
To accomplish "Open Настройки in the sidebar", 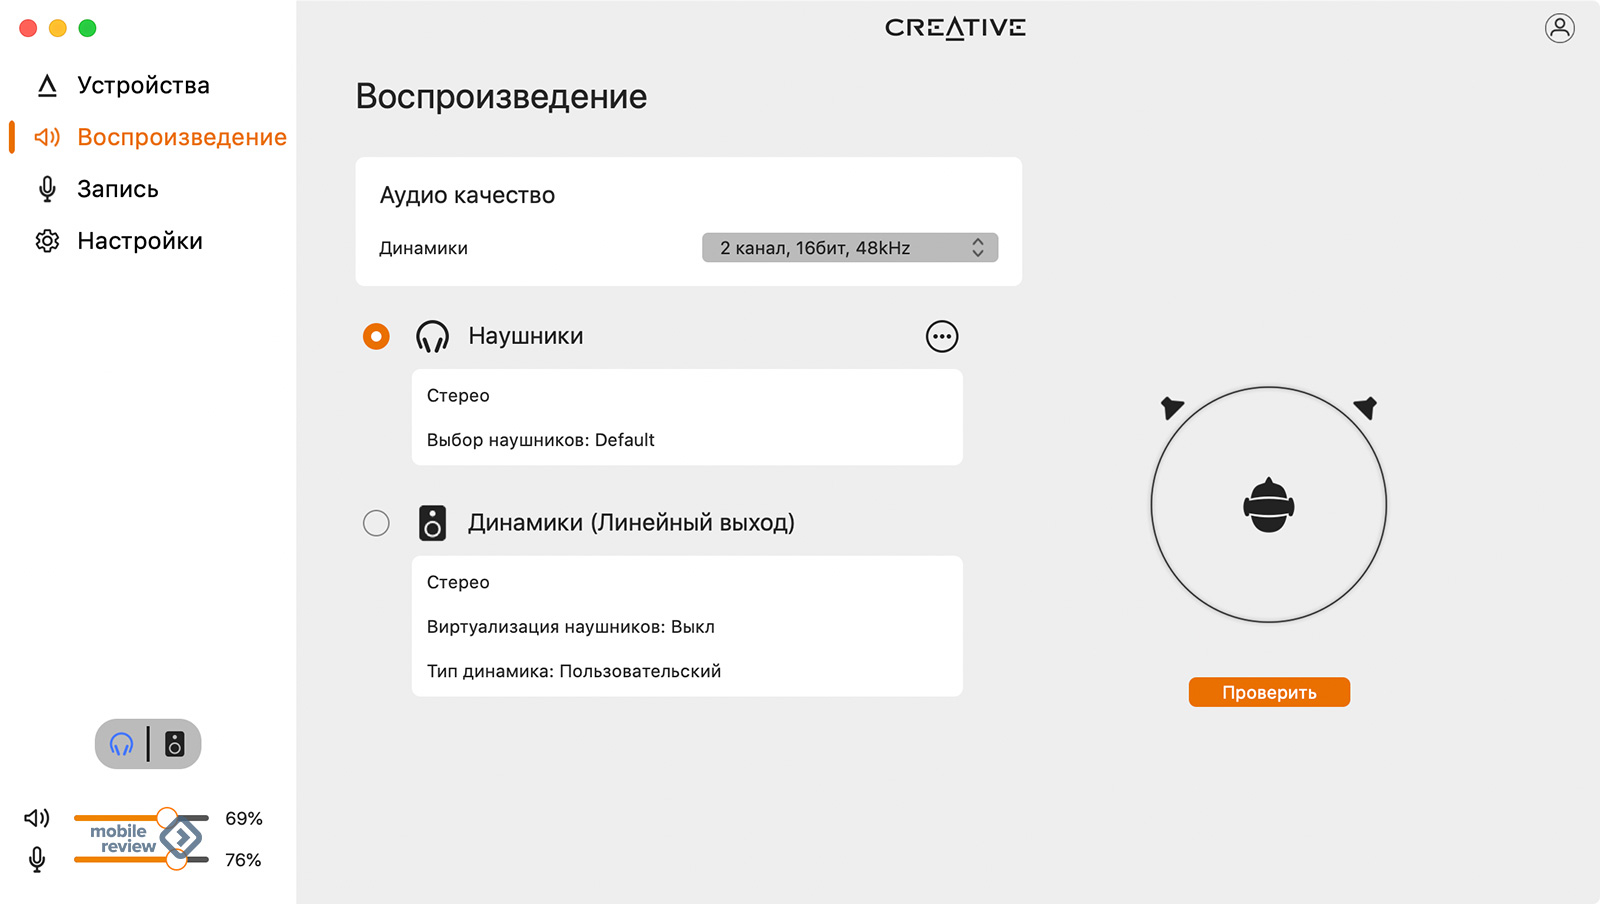I will tap(140, 241).
